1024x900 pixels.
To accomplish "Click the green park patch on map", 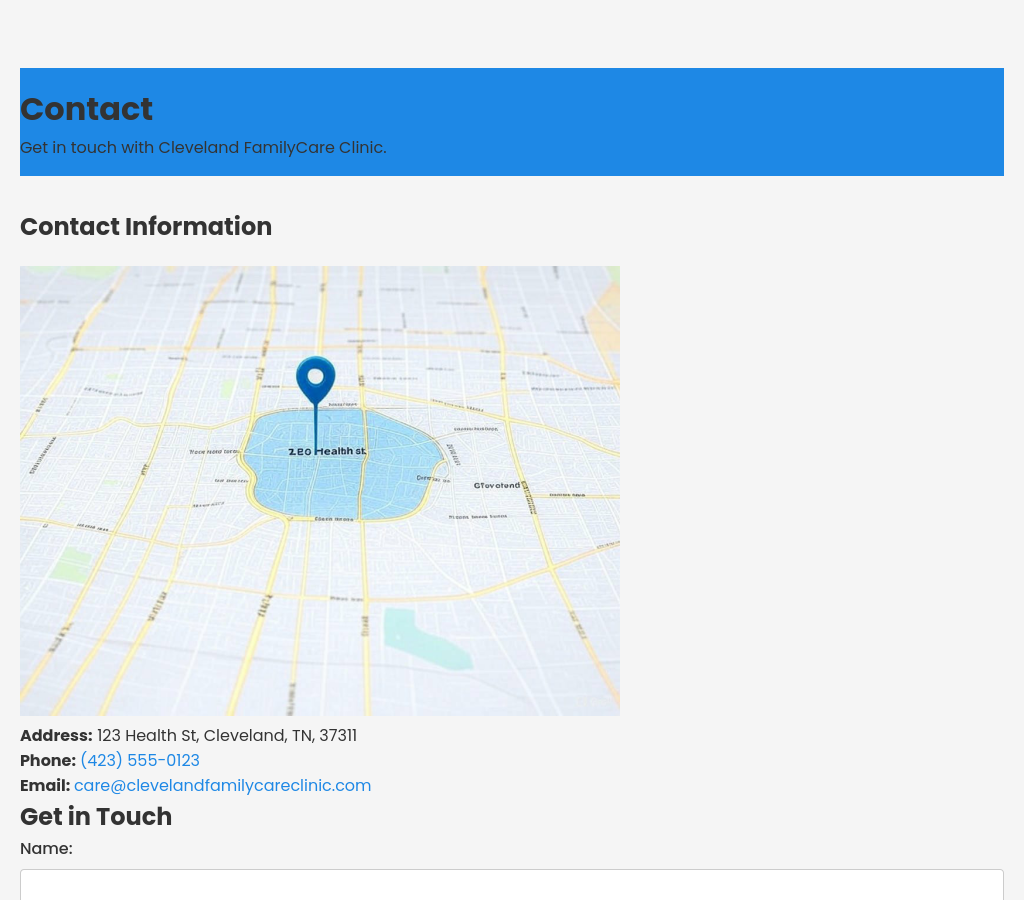I will click(70, 565).
